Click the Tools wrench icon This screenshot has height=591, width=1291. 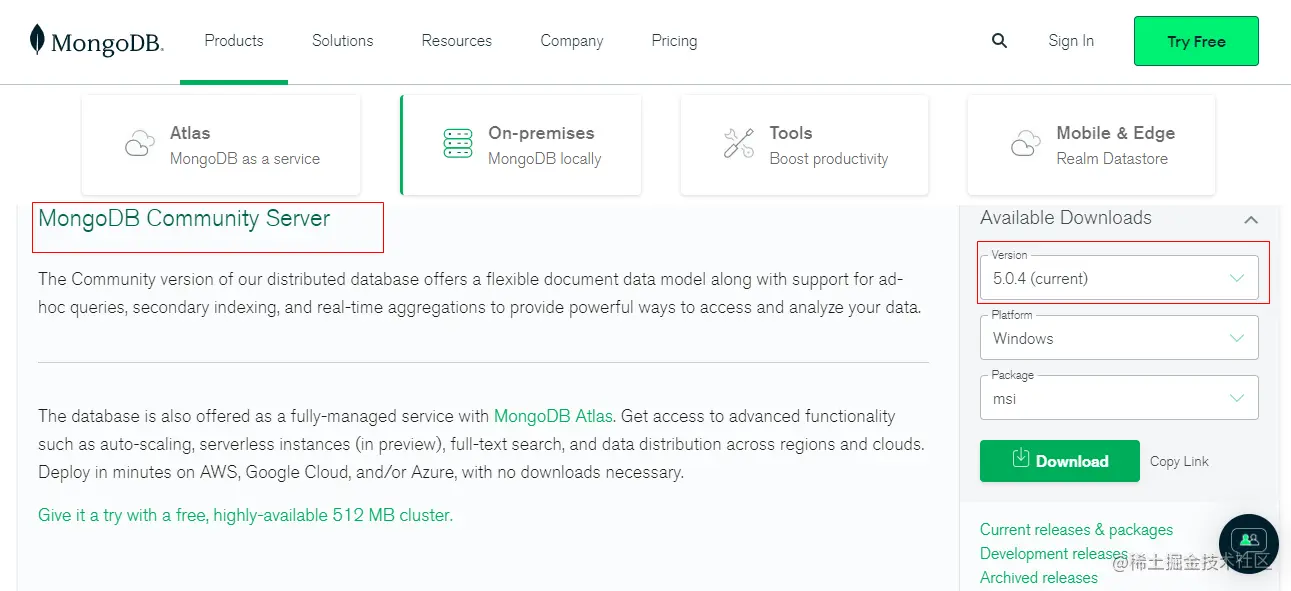coord(739,144)
